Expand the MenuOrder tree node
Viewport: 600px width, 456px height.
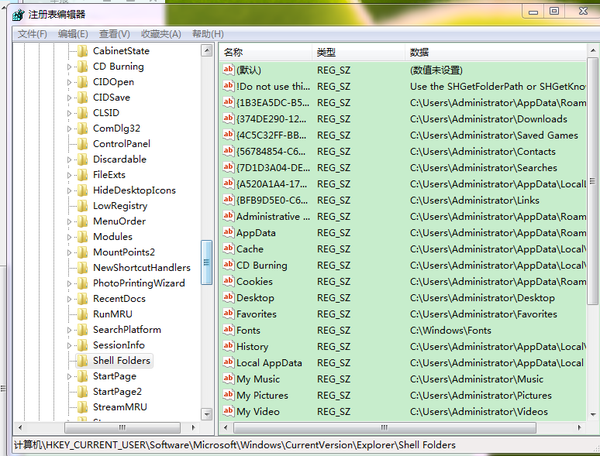click(69, 222)
